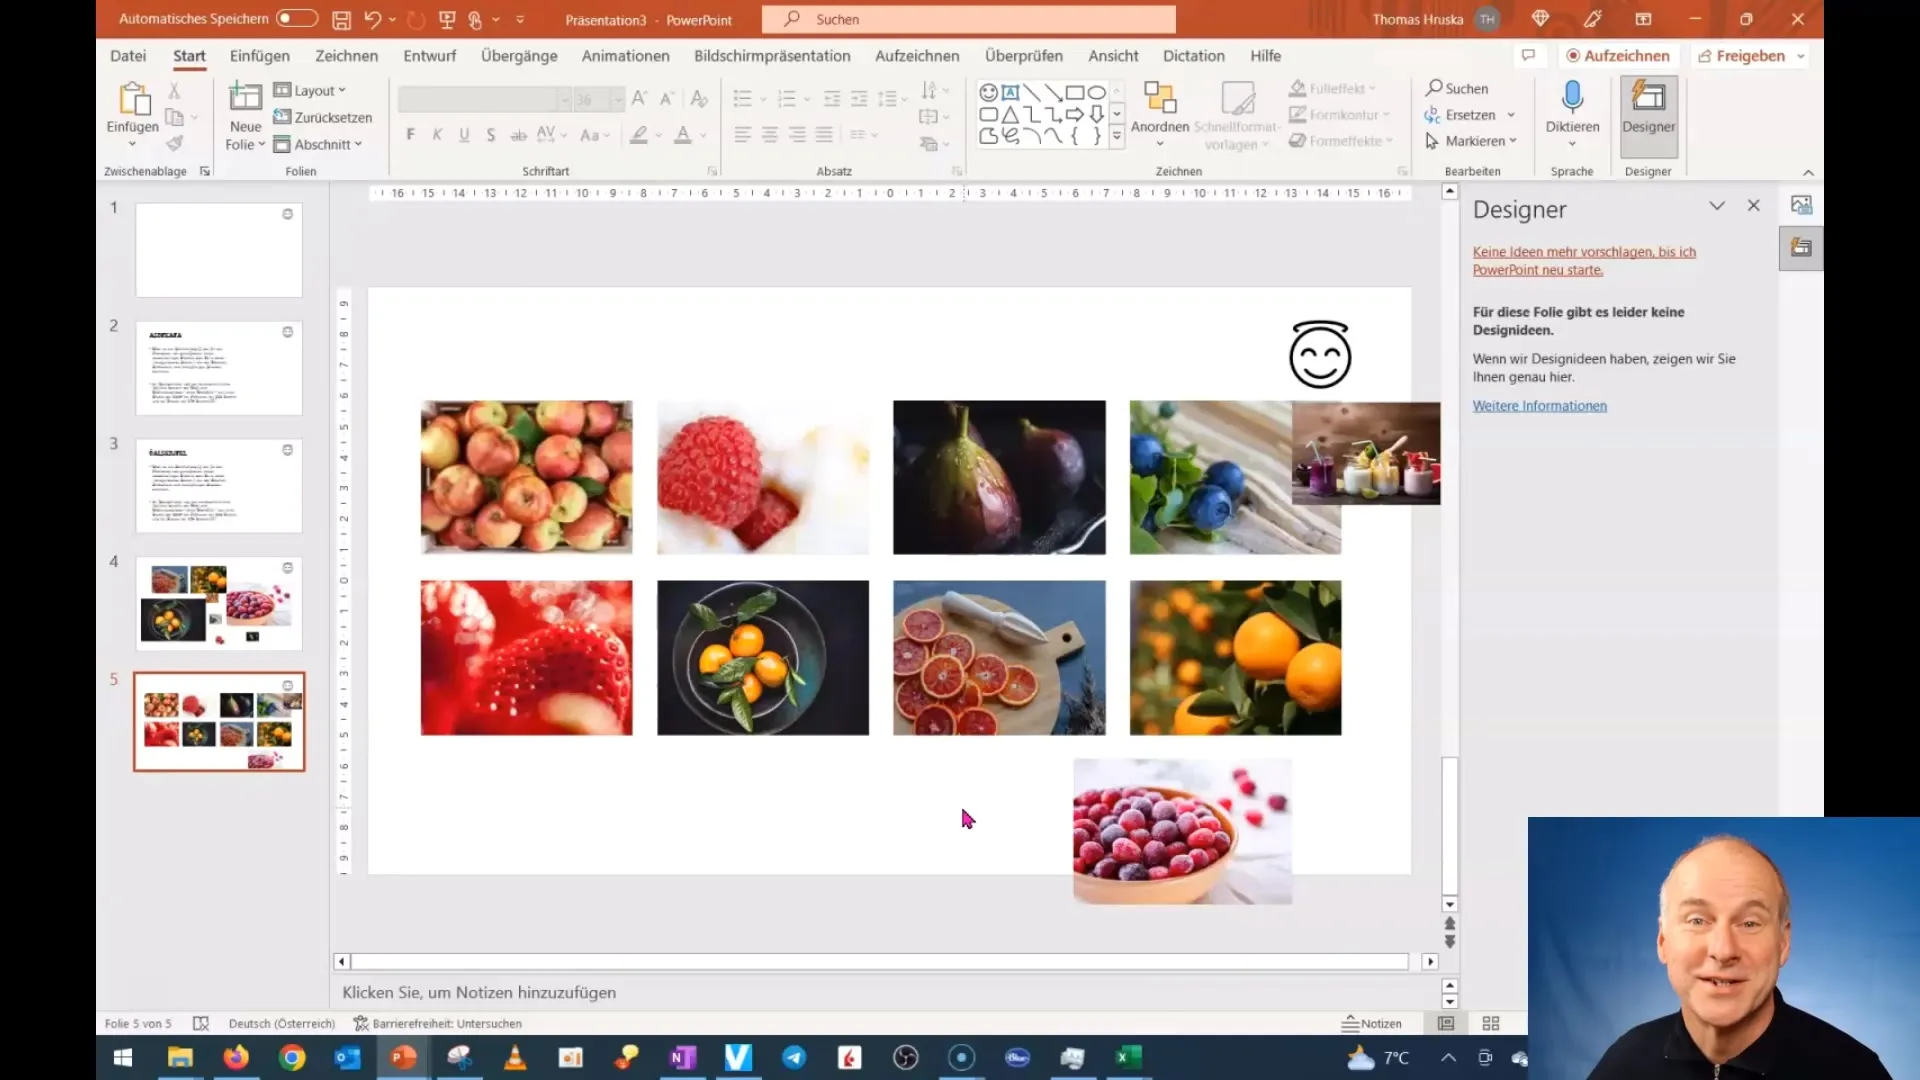Image resolution: width=1920 pixels, height=1080 pixels.
Task: Click the Freigeben button
Action: [1742, 56]
